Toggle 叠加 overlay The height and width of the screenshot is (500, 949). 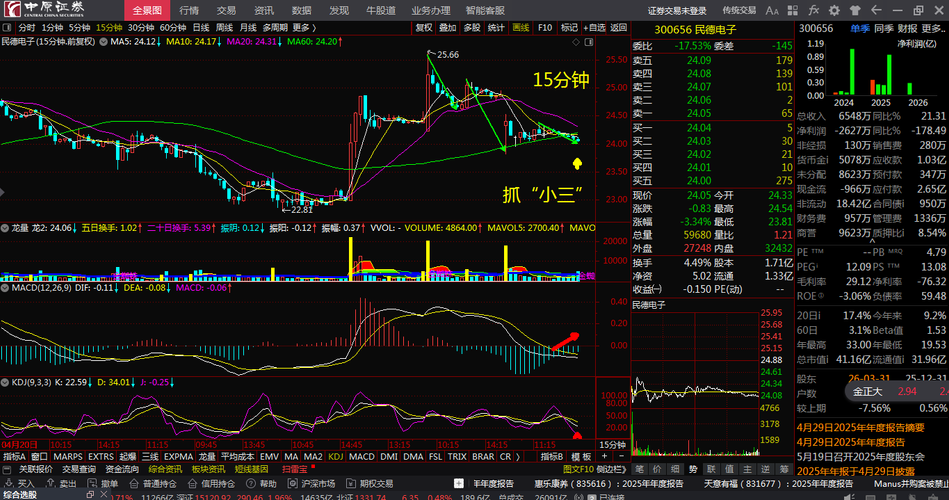point(448,27)
